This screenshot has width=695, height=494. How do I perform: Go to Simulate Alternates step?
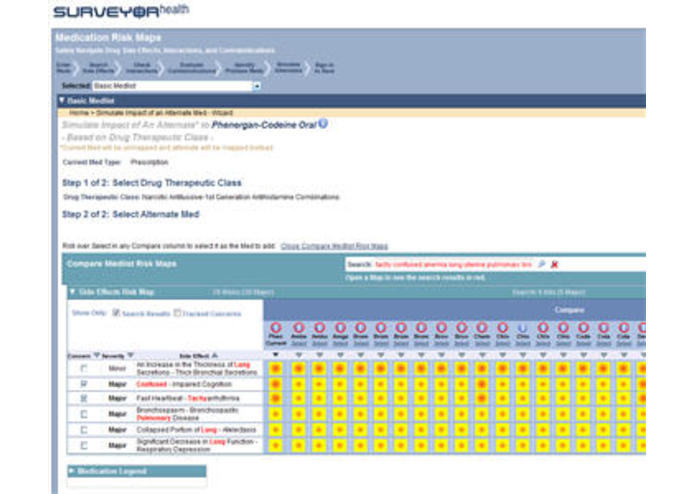pyautogui.click(x=288, y=67)
